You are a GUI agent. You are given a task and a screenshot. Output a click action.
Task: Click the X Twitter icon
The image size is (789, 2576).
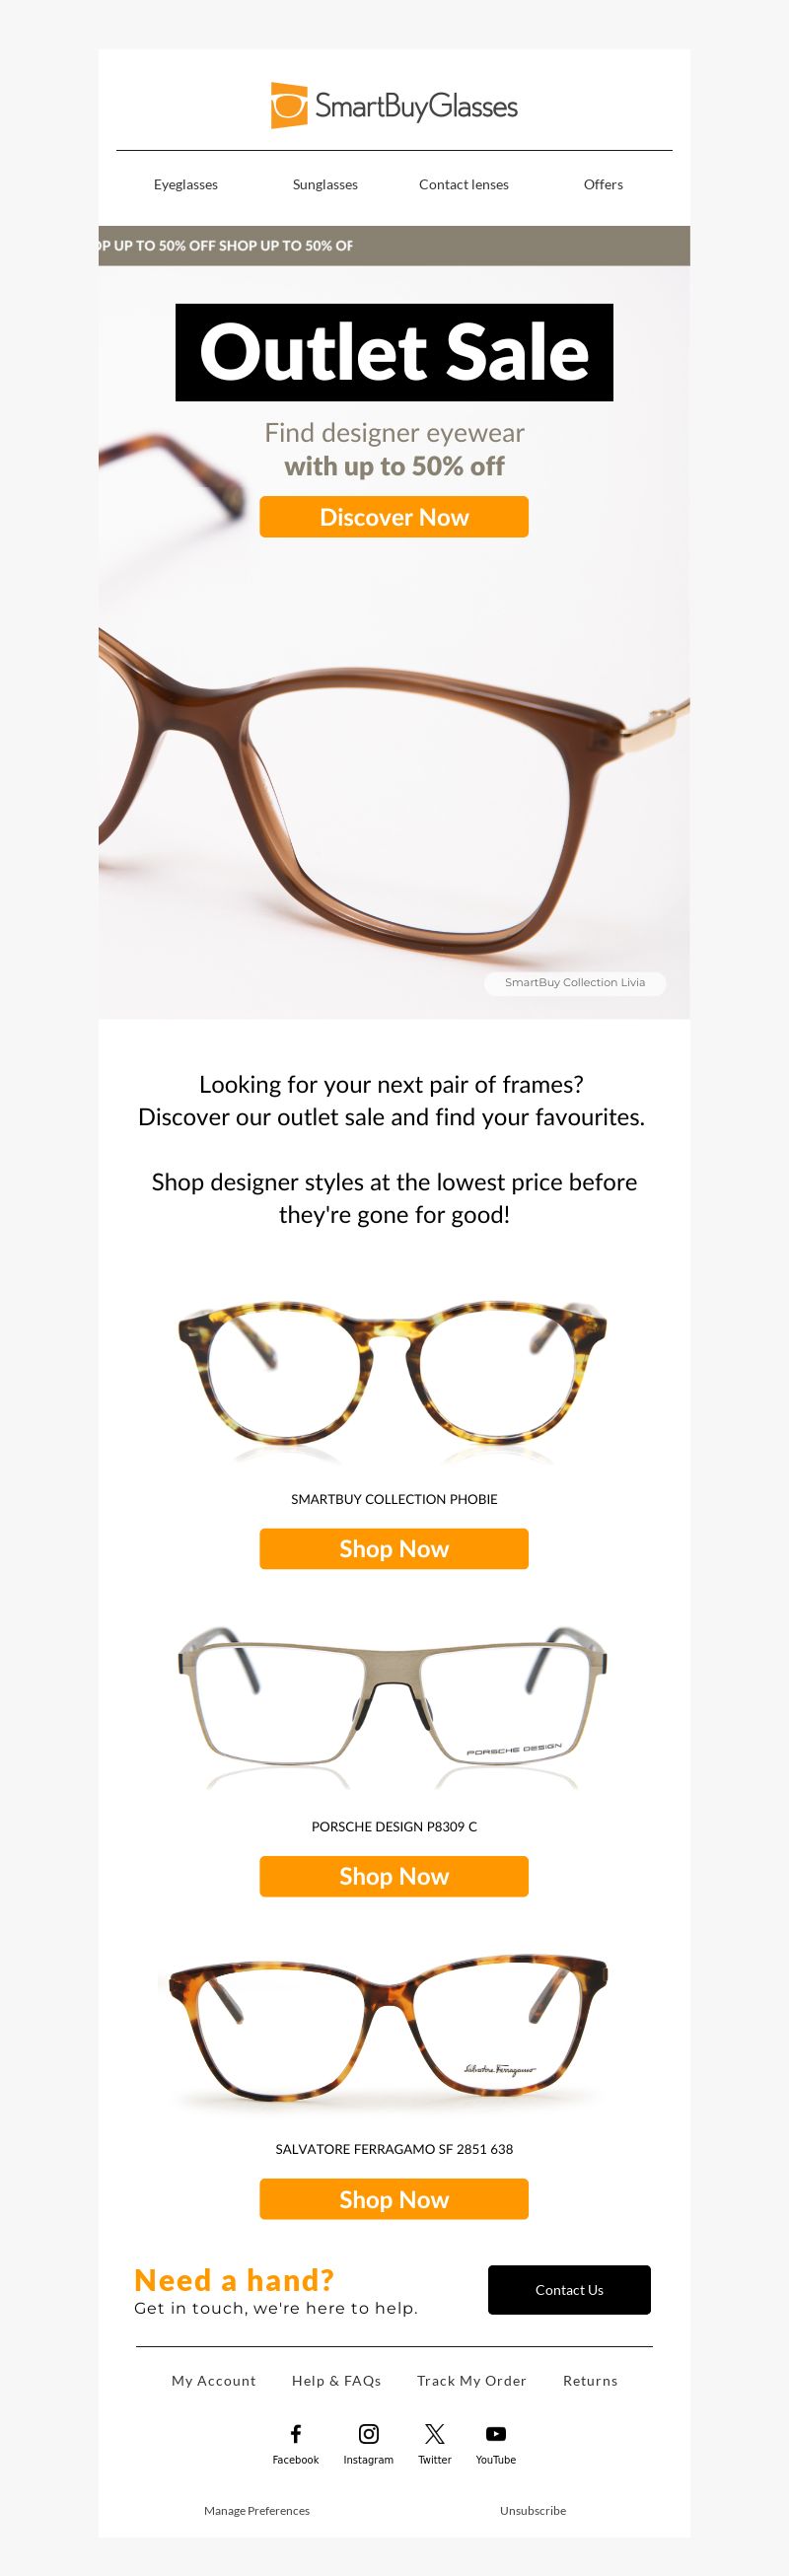click(435, 2433)
